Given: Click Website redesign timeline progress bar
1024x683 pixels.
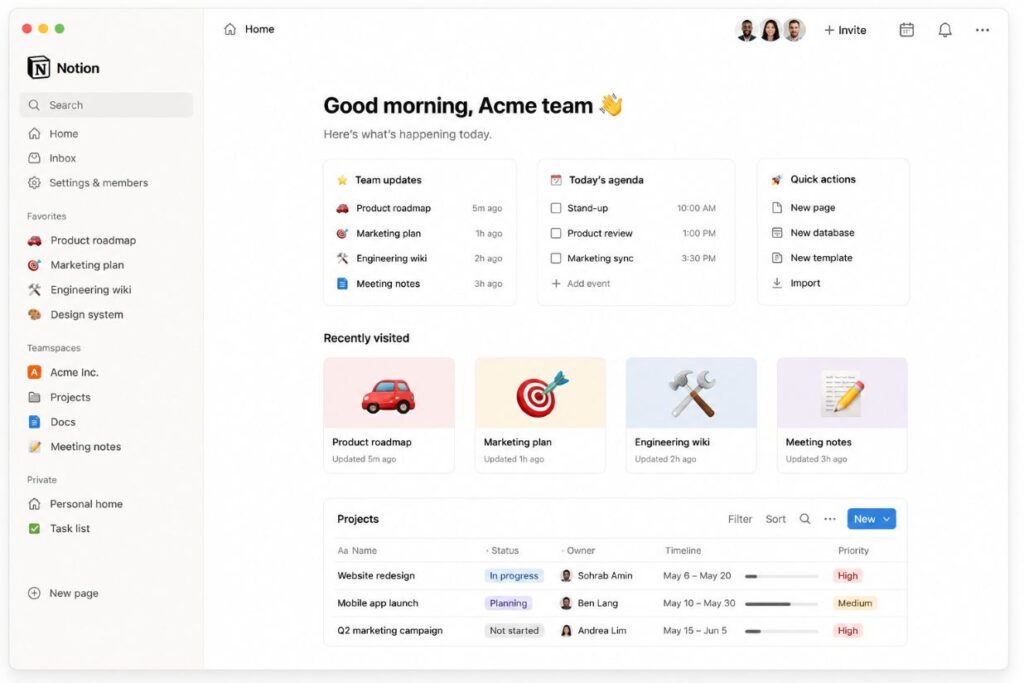Looking at the screenshot, I should click(x=782, y=577).
